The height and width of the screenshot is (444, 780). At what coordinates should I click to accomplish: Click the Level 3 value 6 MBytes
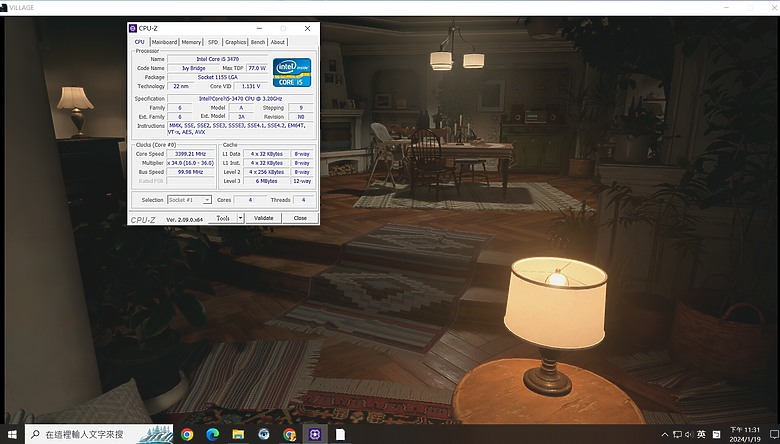point(267,181)
